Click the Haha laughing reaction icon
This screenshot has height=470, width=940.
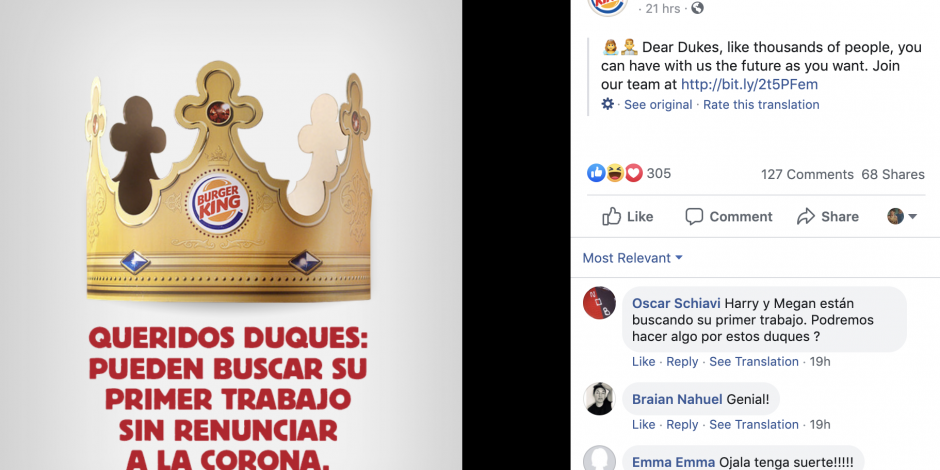[x=615, y=173]
